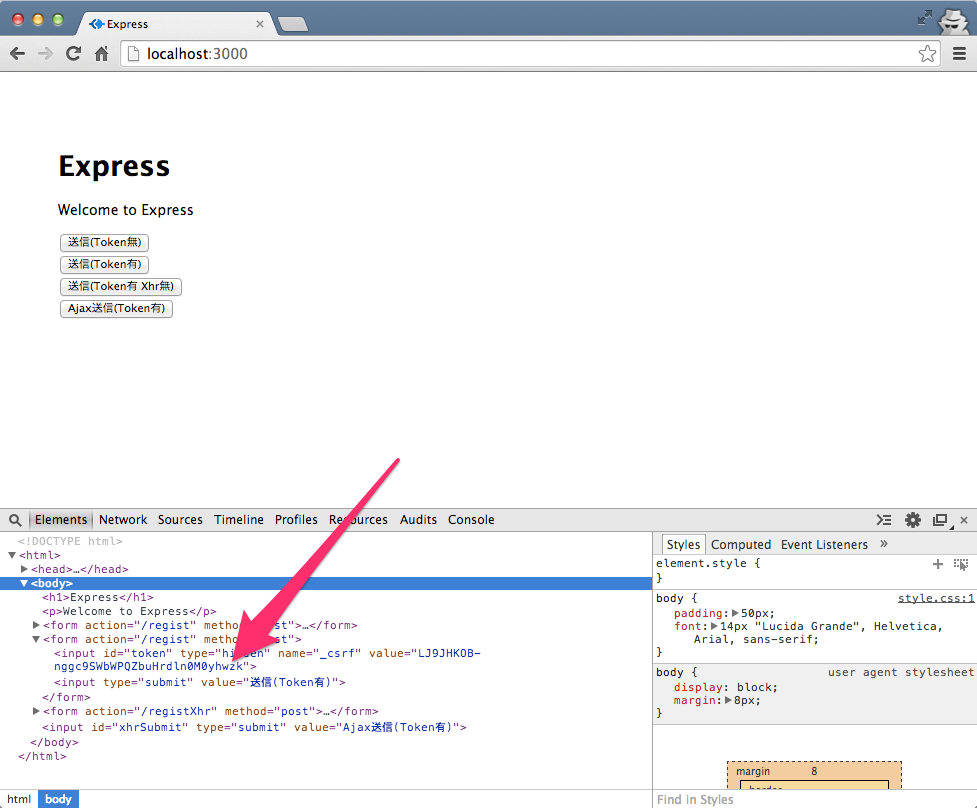Select html in the breadcrumb bar
Screen dimensions: 977x808
pyautogui.click(x=19, y=799)
